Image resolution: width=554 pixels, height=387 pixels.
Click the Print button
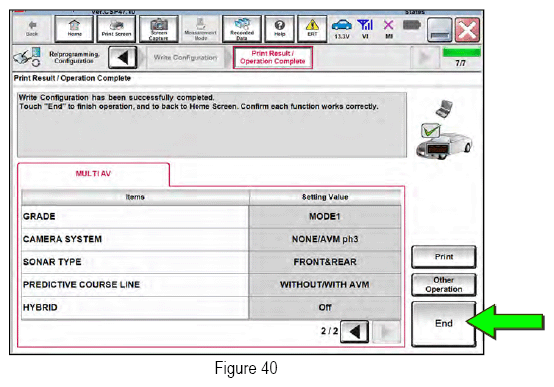[444, 257]
